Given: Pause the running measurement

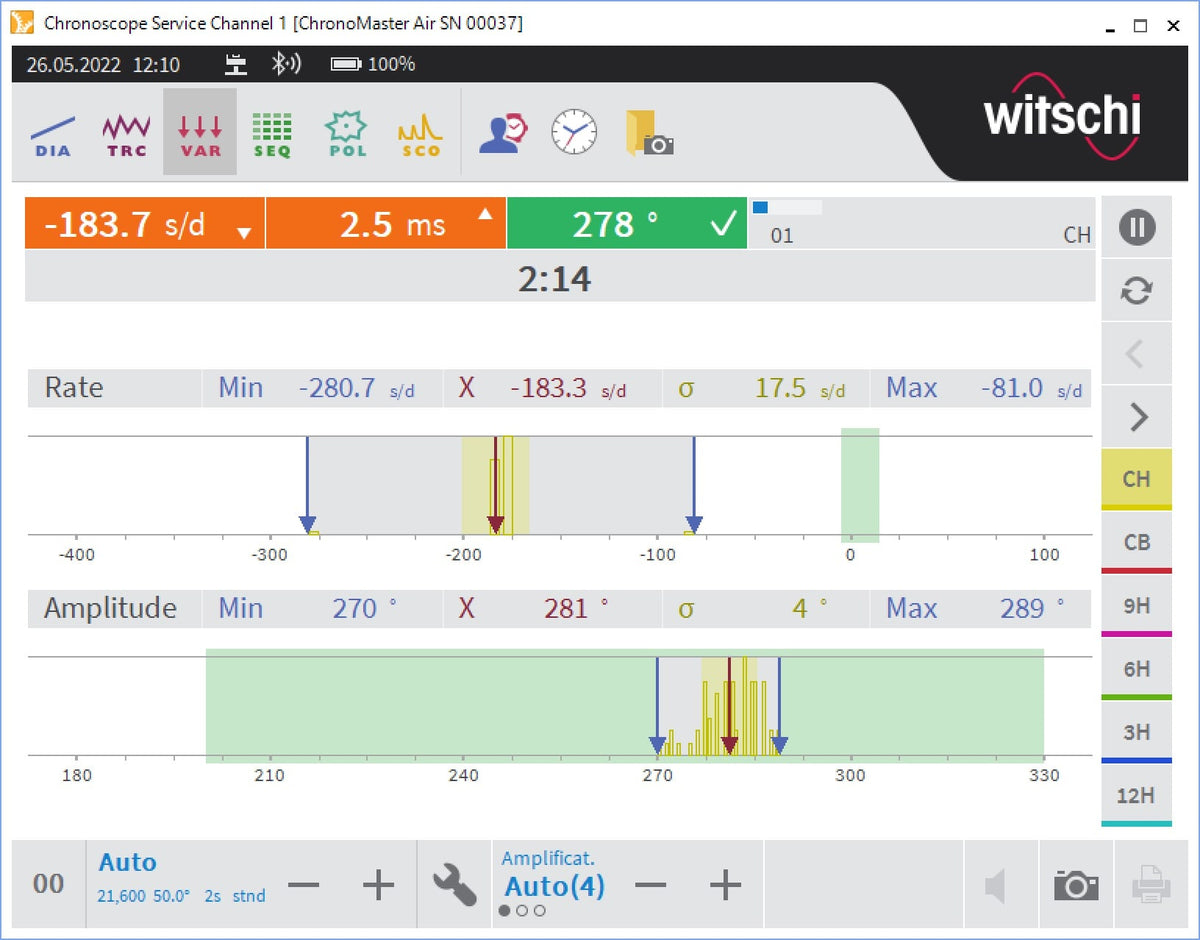Looking at the screenshot, I should 1136,228.
